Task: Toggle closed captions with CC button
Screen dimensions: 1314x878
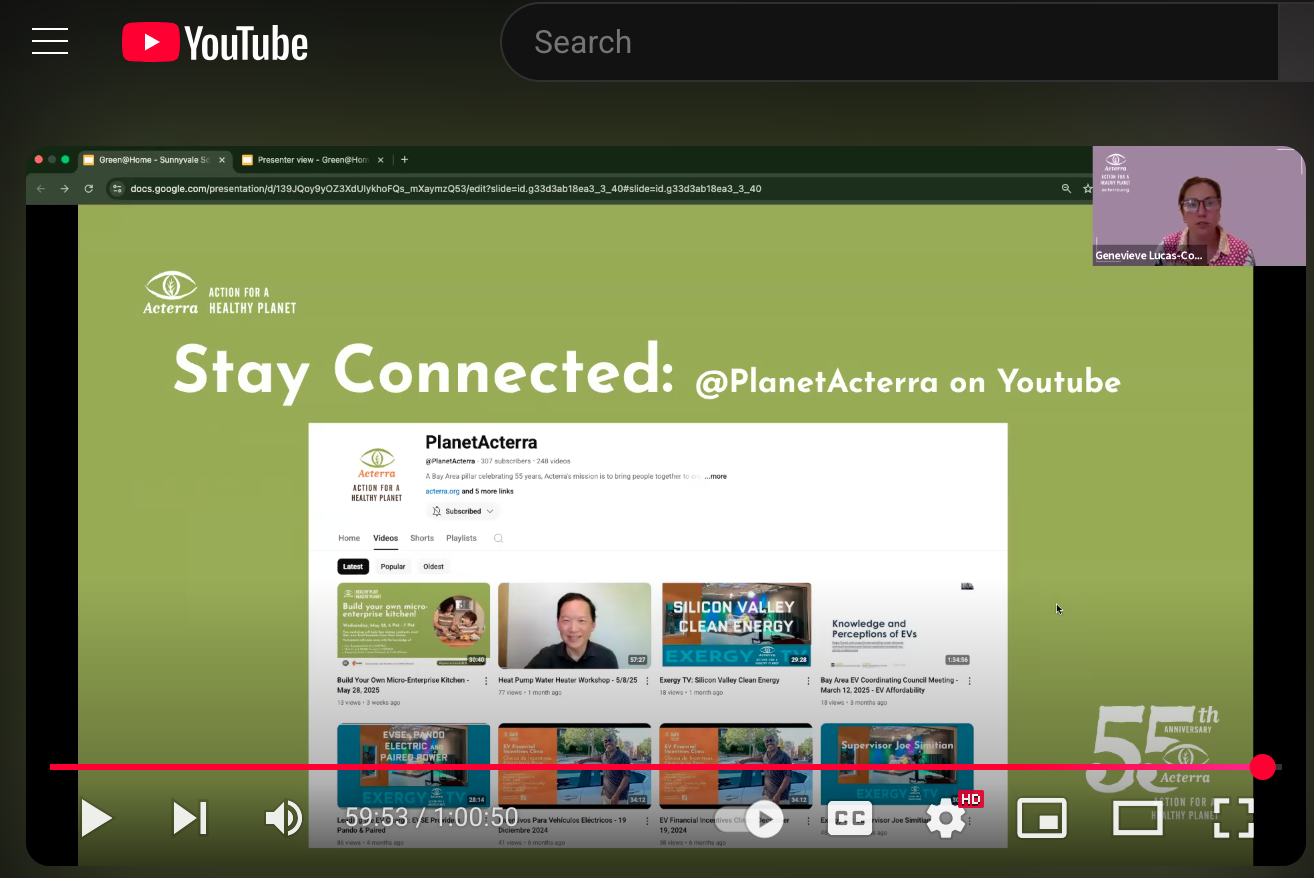Action: (850, 818)
